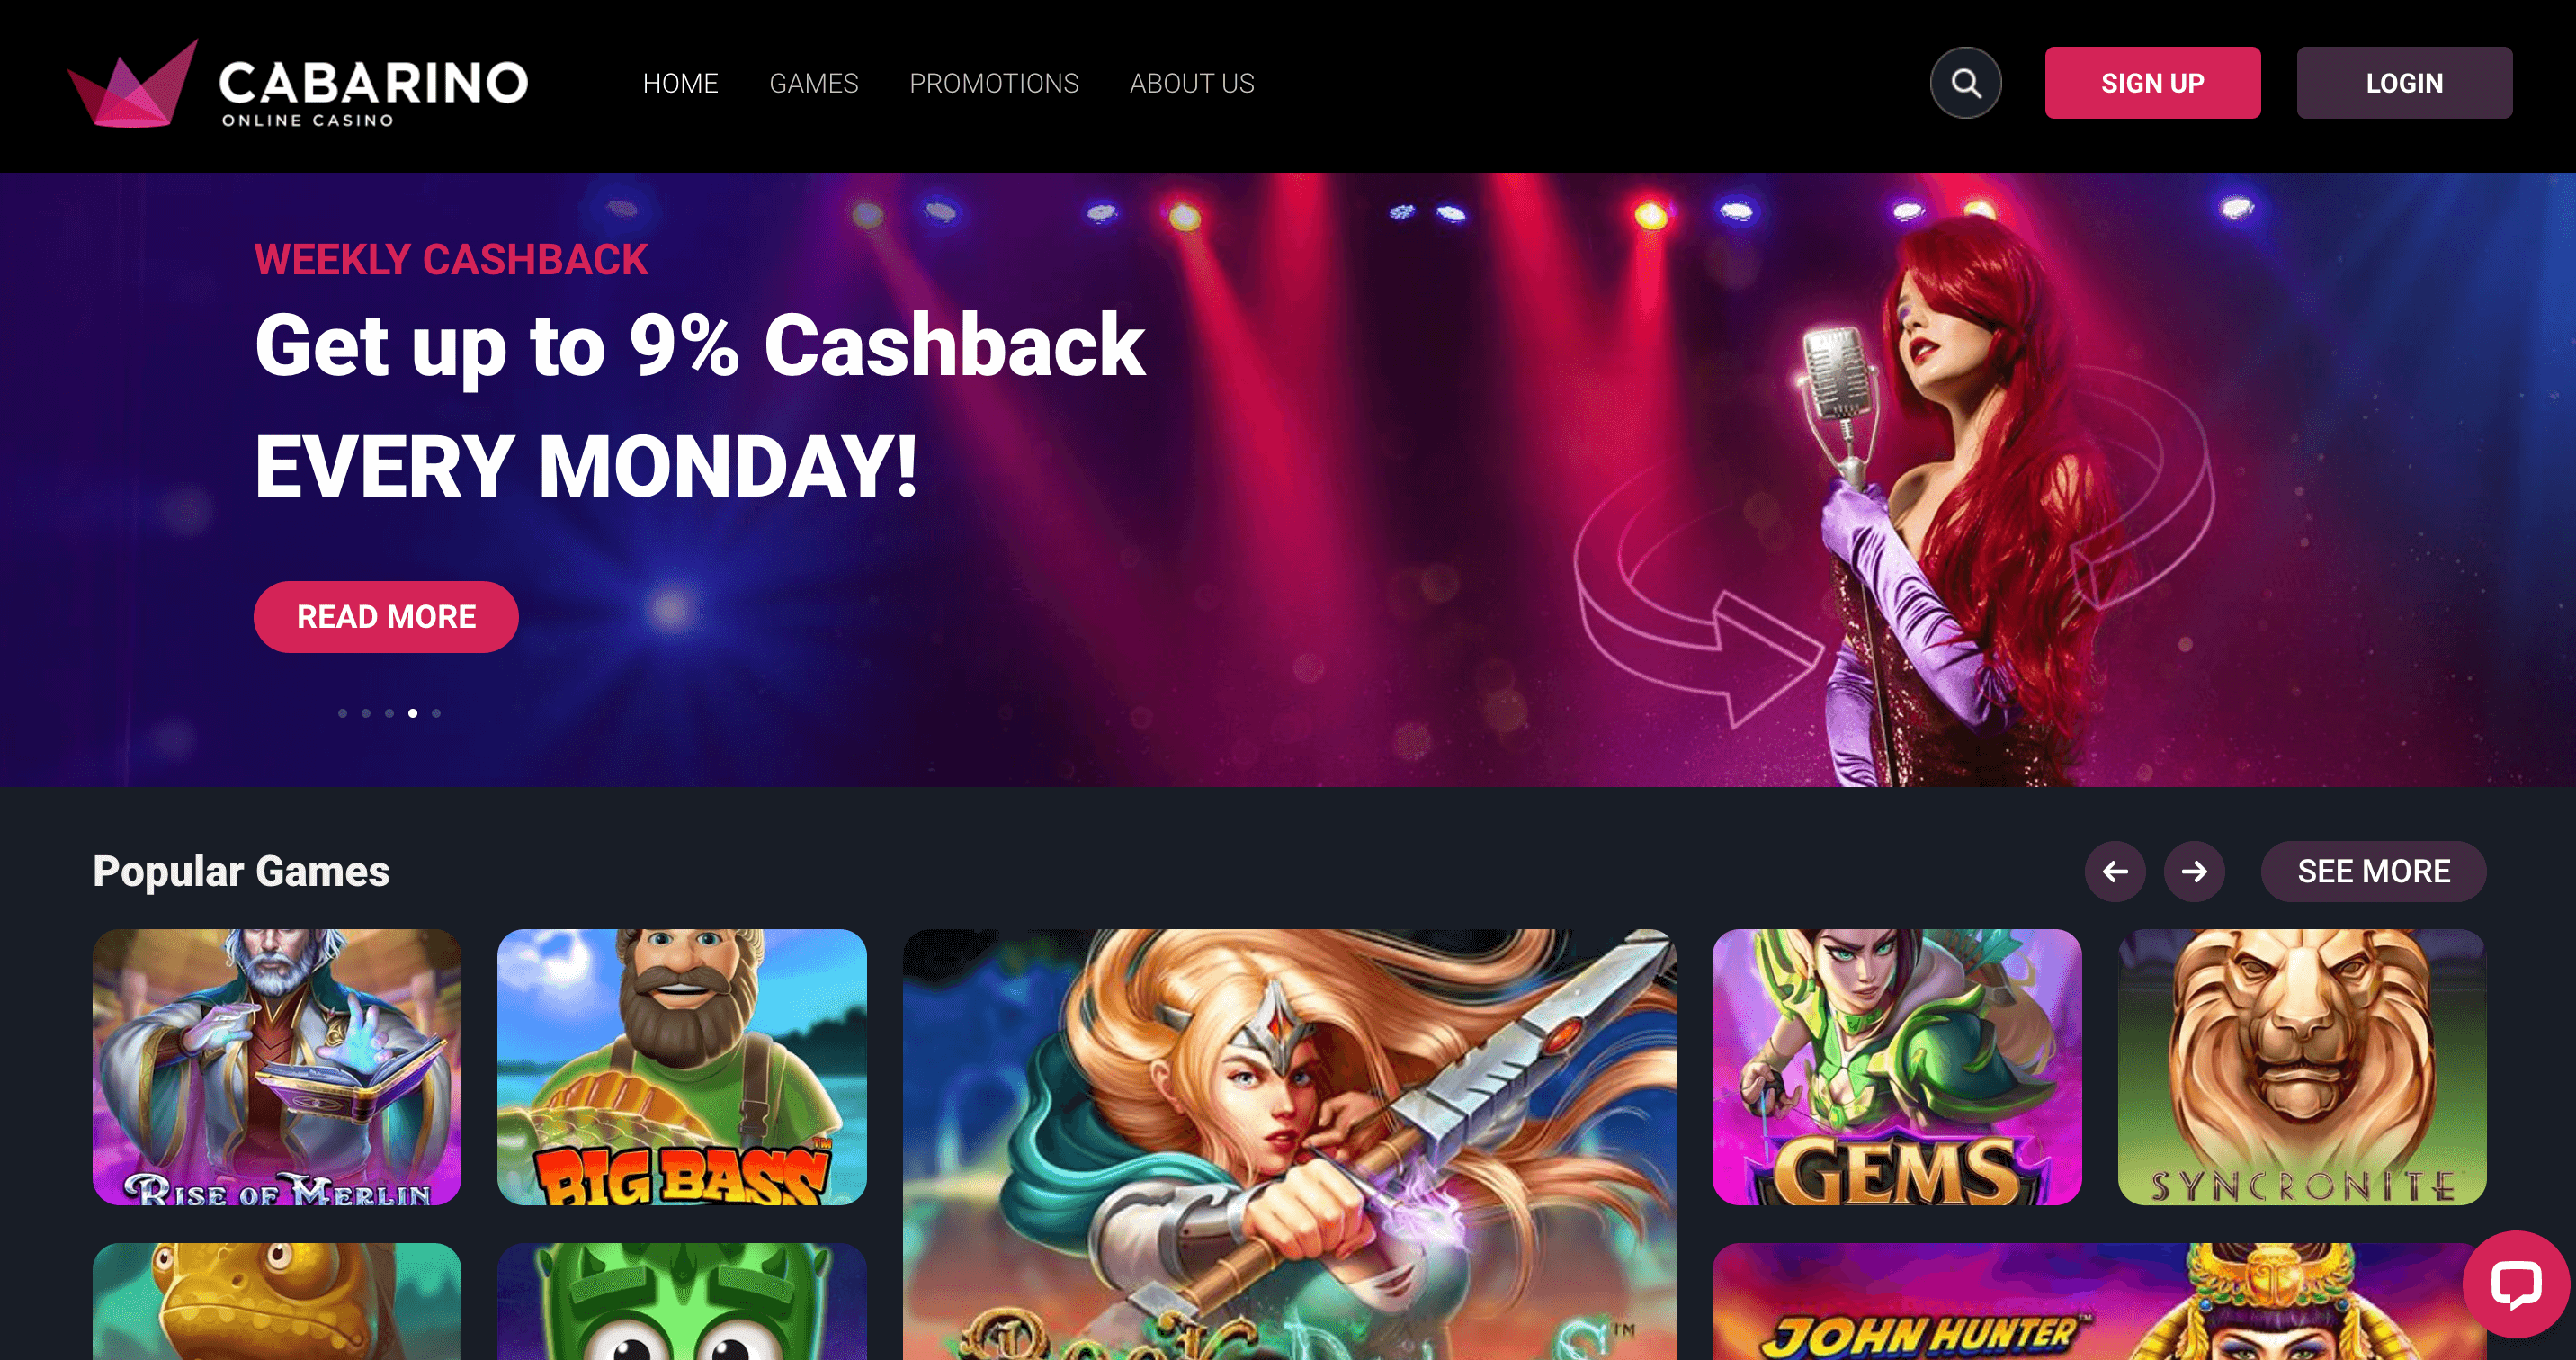Viewport: 2576px width, 1360px height.
Task: Click the Cabarino crown logo
Action: tap(133, 84)
